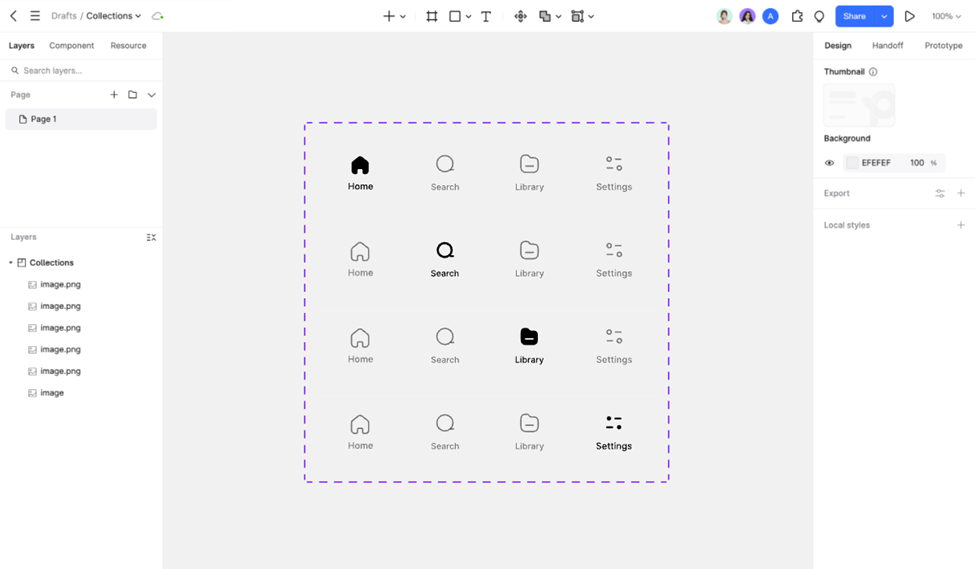
Task: Collapse all layers icon
Action: coord(151,238)
